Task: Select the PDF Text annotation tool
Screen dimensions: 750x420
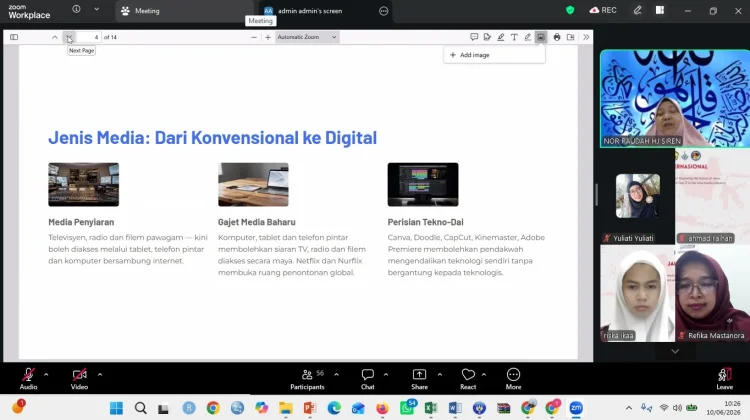Action: coord(514,37)
